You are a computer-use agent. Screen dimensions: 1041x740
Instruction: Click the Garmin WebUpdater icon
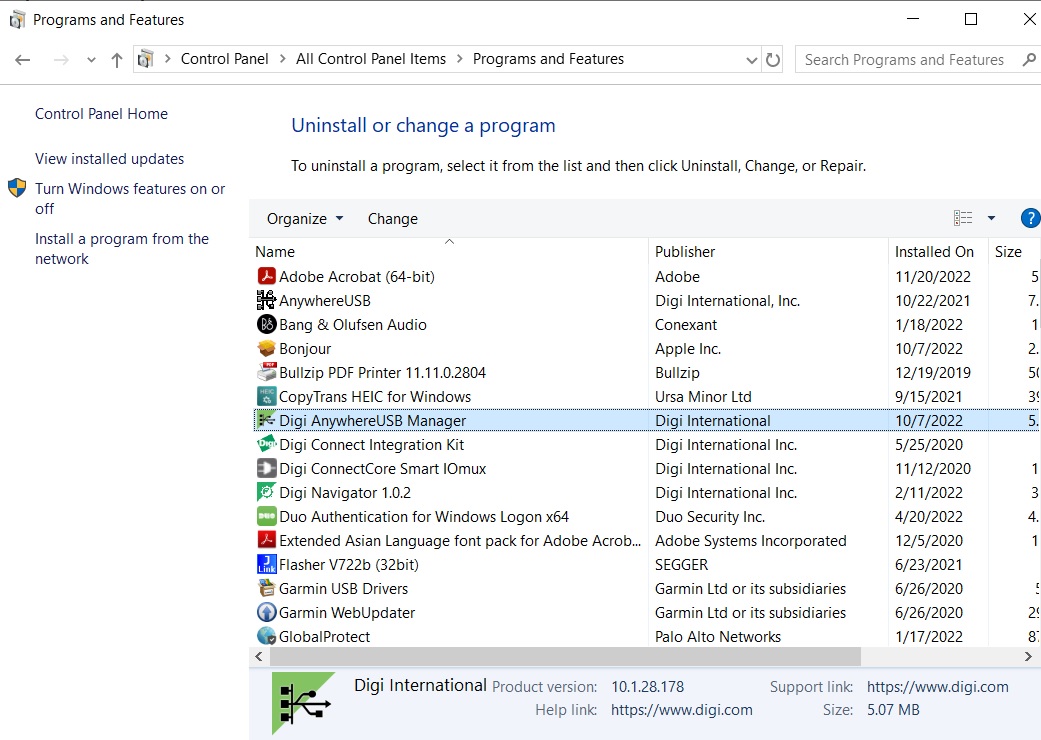click(266, 612)
